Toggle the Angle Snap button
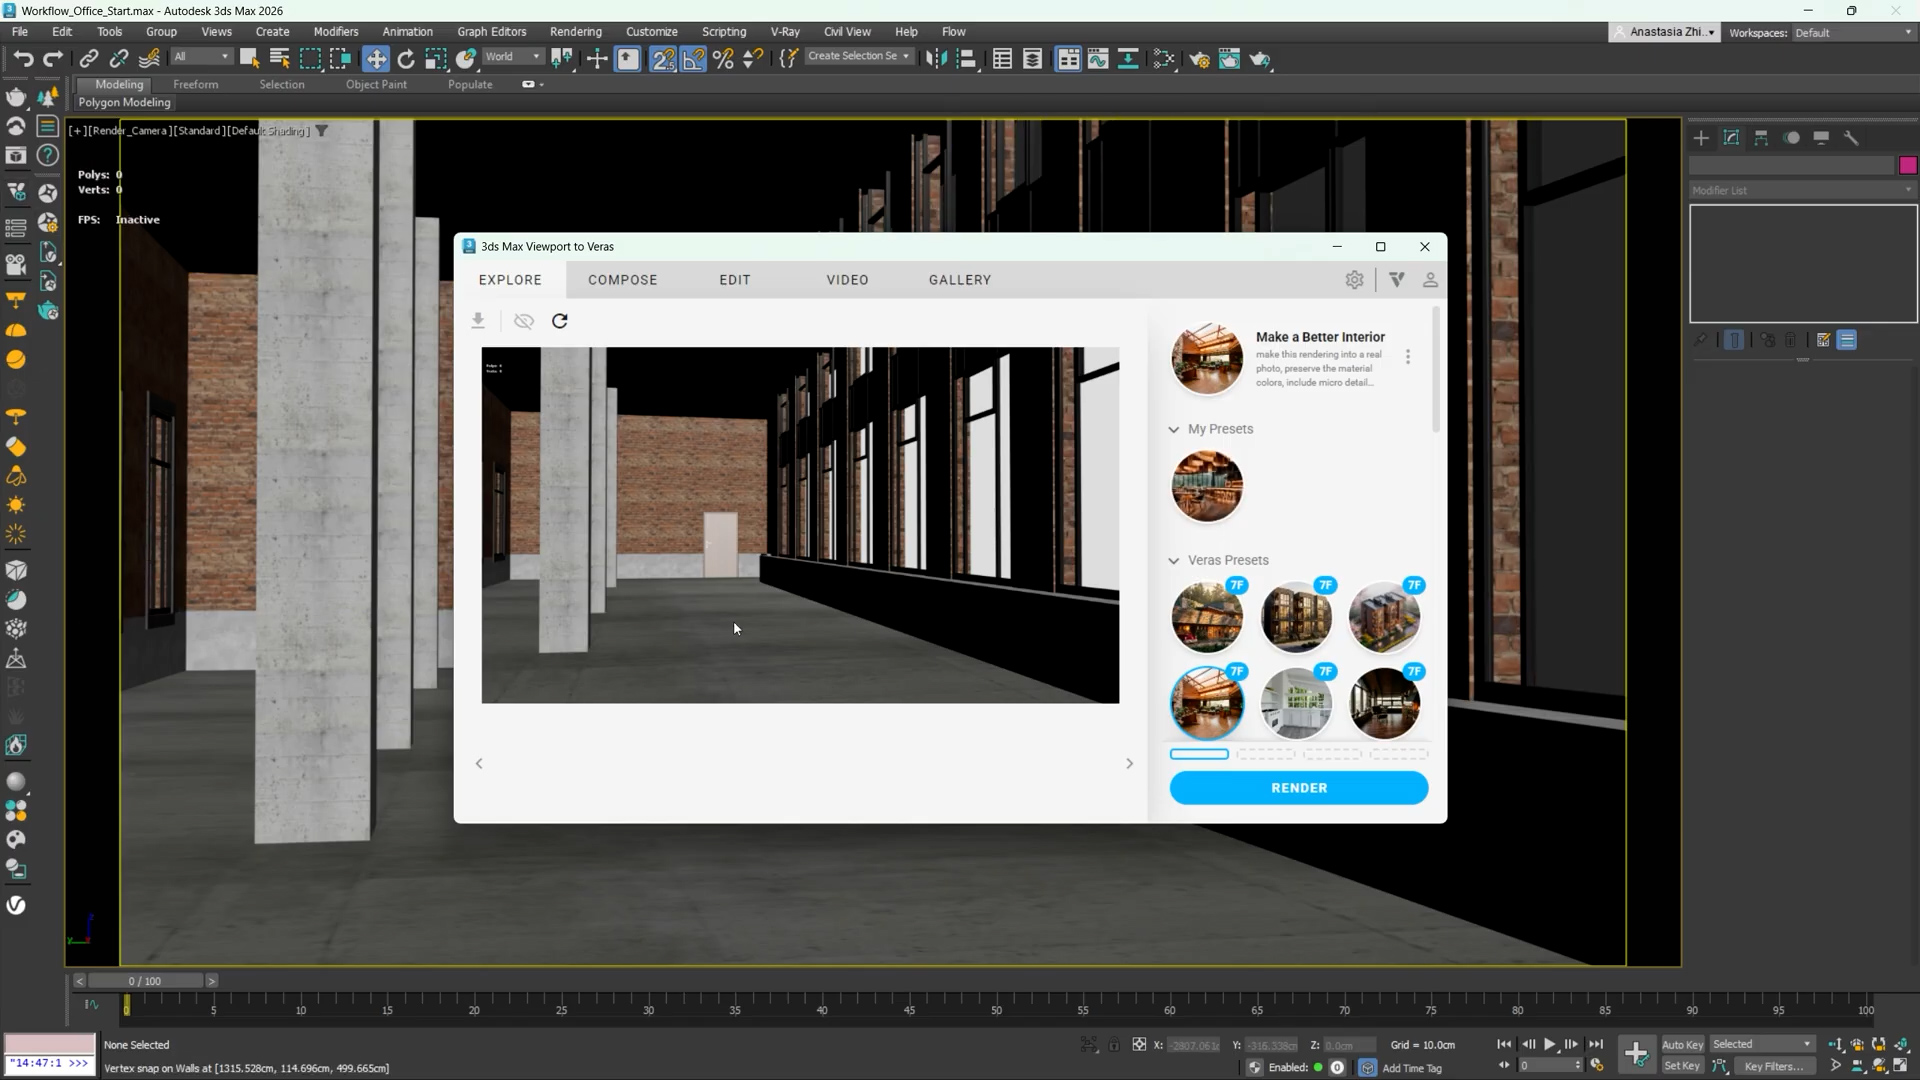This screenshot has width=1920, height=1080. click(x=693, y=59)
